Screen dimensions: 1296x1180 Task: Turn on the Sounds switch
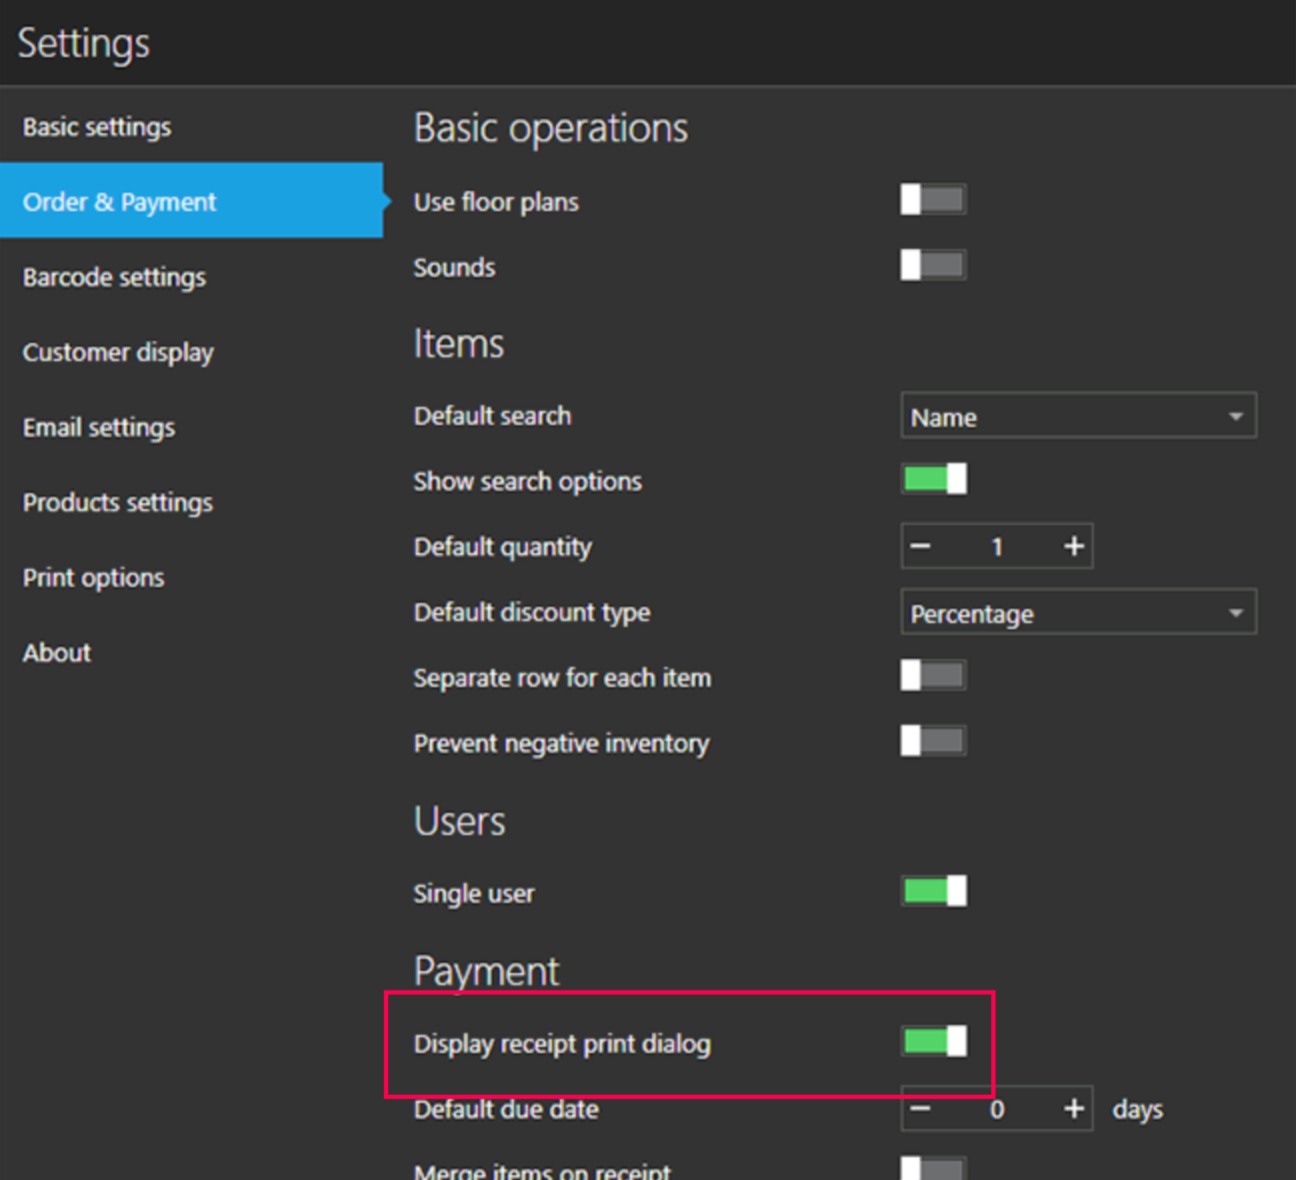[933, 266]
